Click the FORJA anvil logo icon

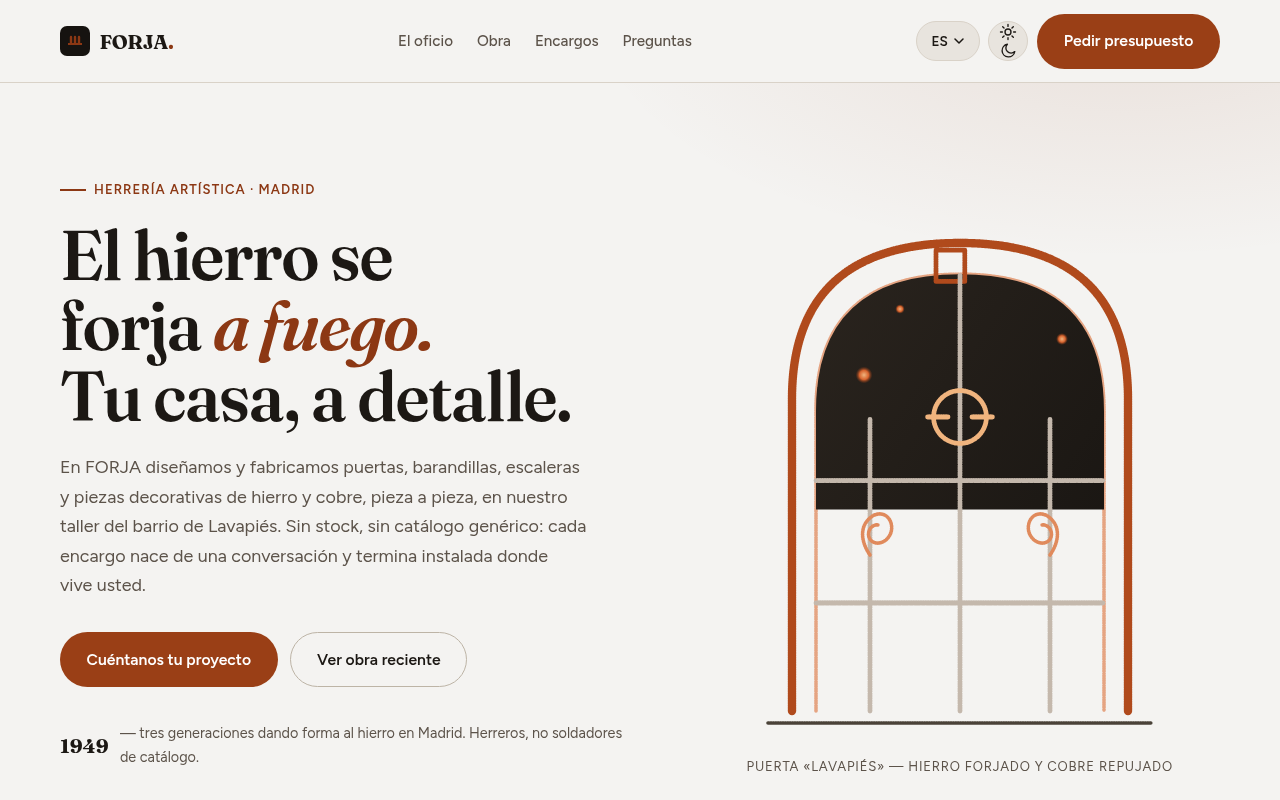75,41
